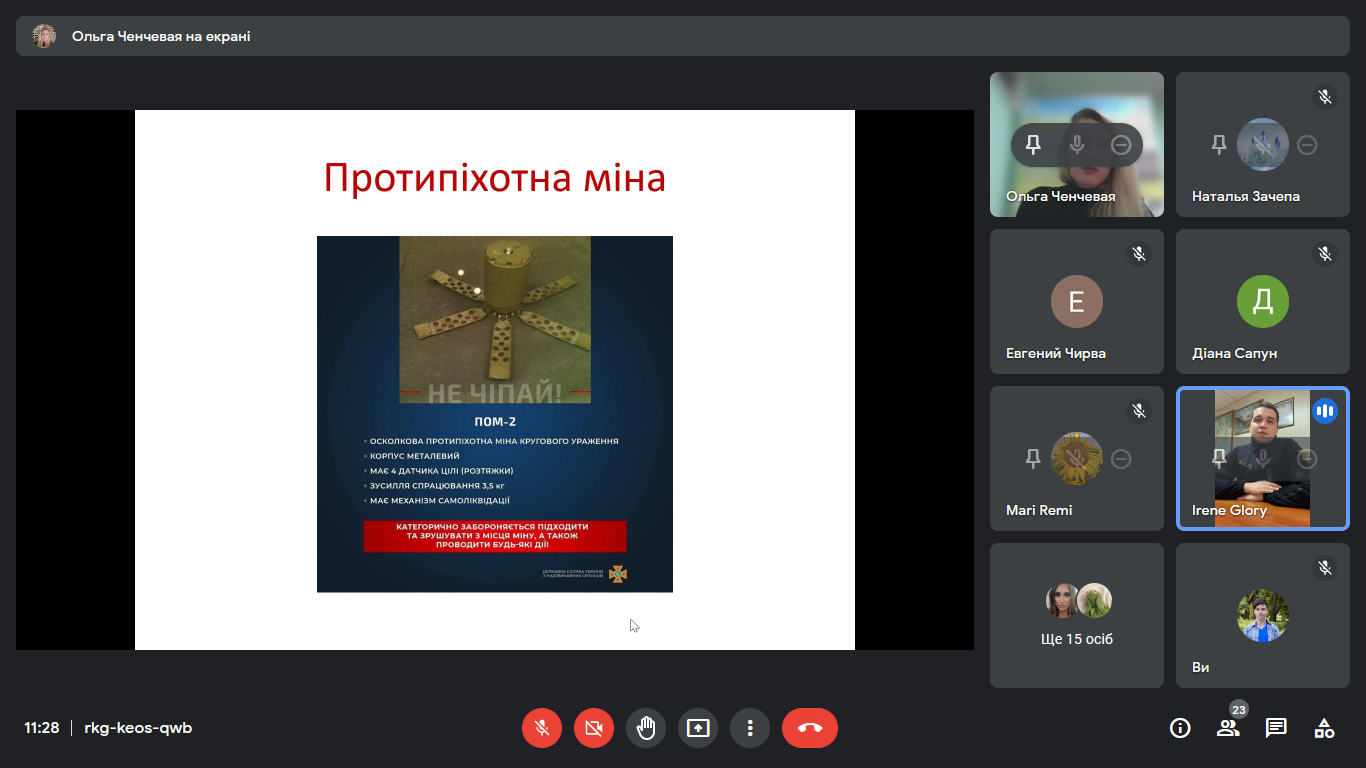Screen dimensions: 1366x768
Task: Click the participant count badge 23
Action: 1239,710
